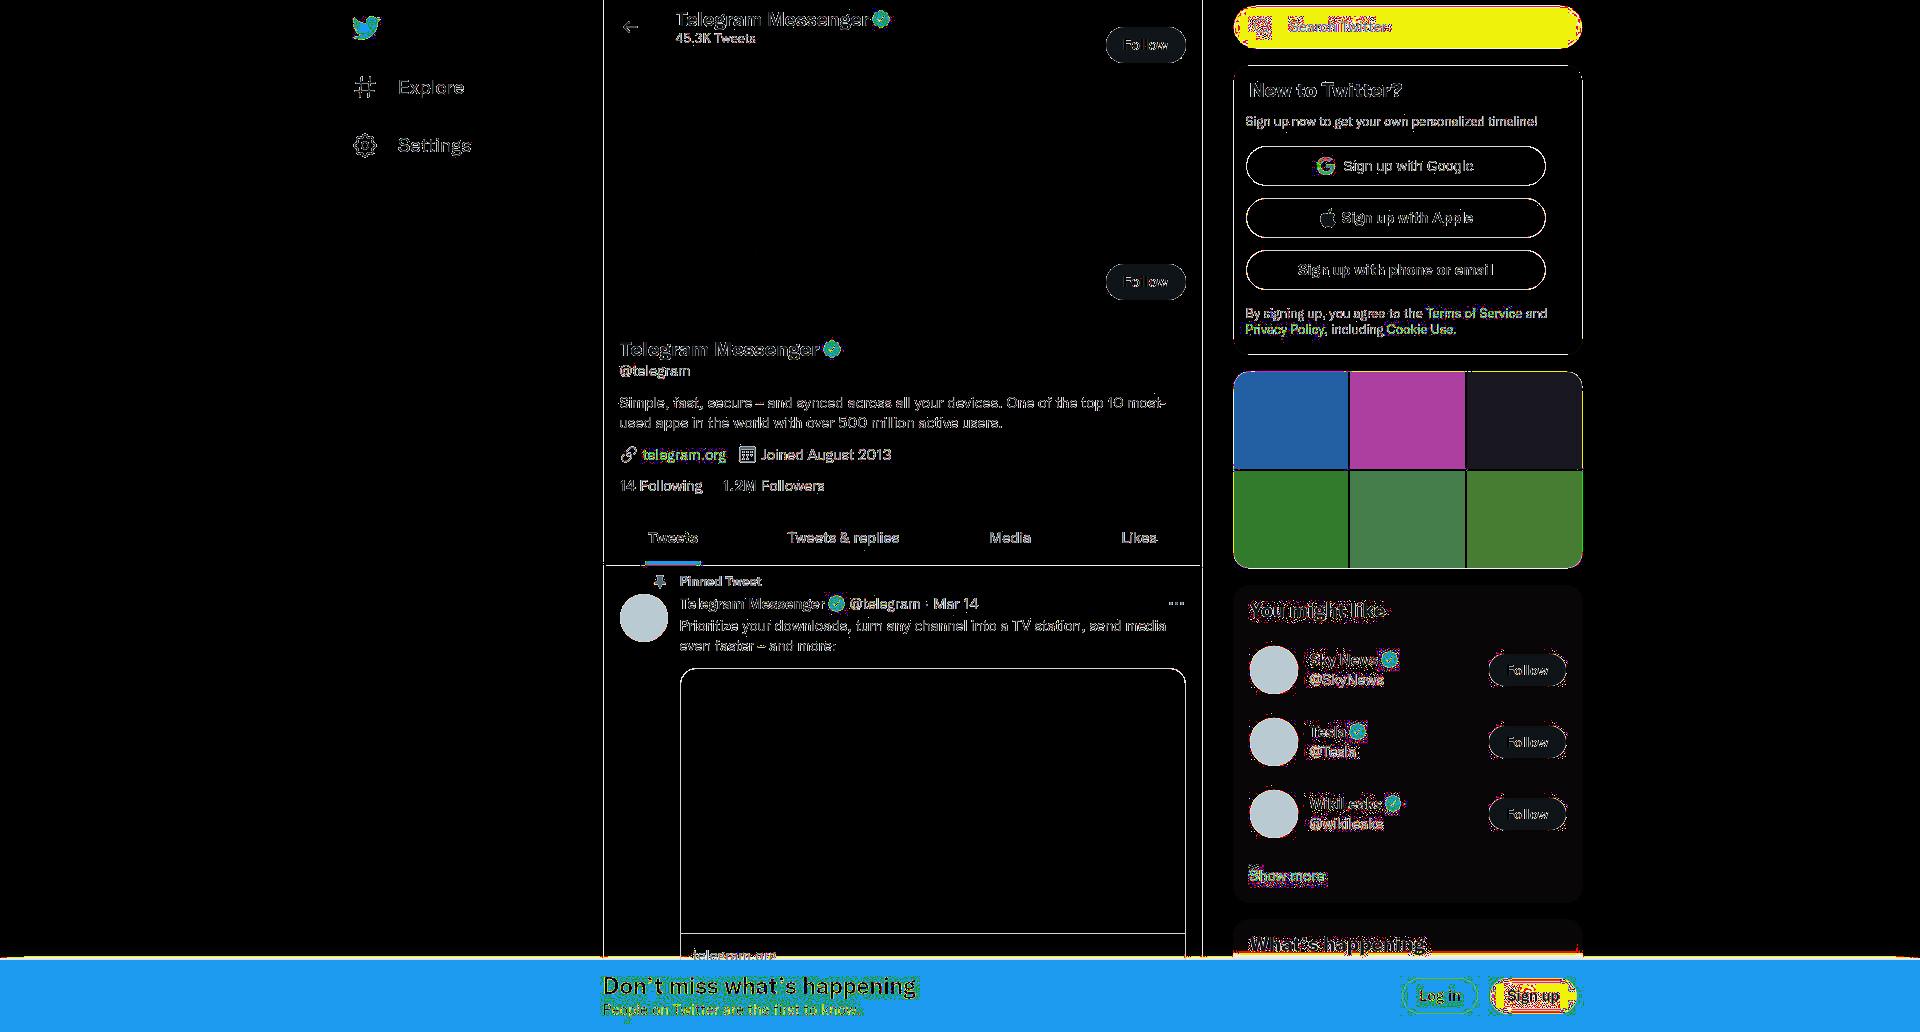Select Explore in the left sidebar
This screenshot has height=1032, width=1920.
coord(409,87)
